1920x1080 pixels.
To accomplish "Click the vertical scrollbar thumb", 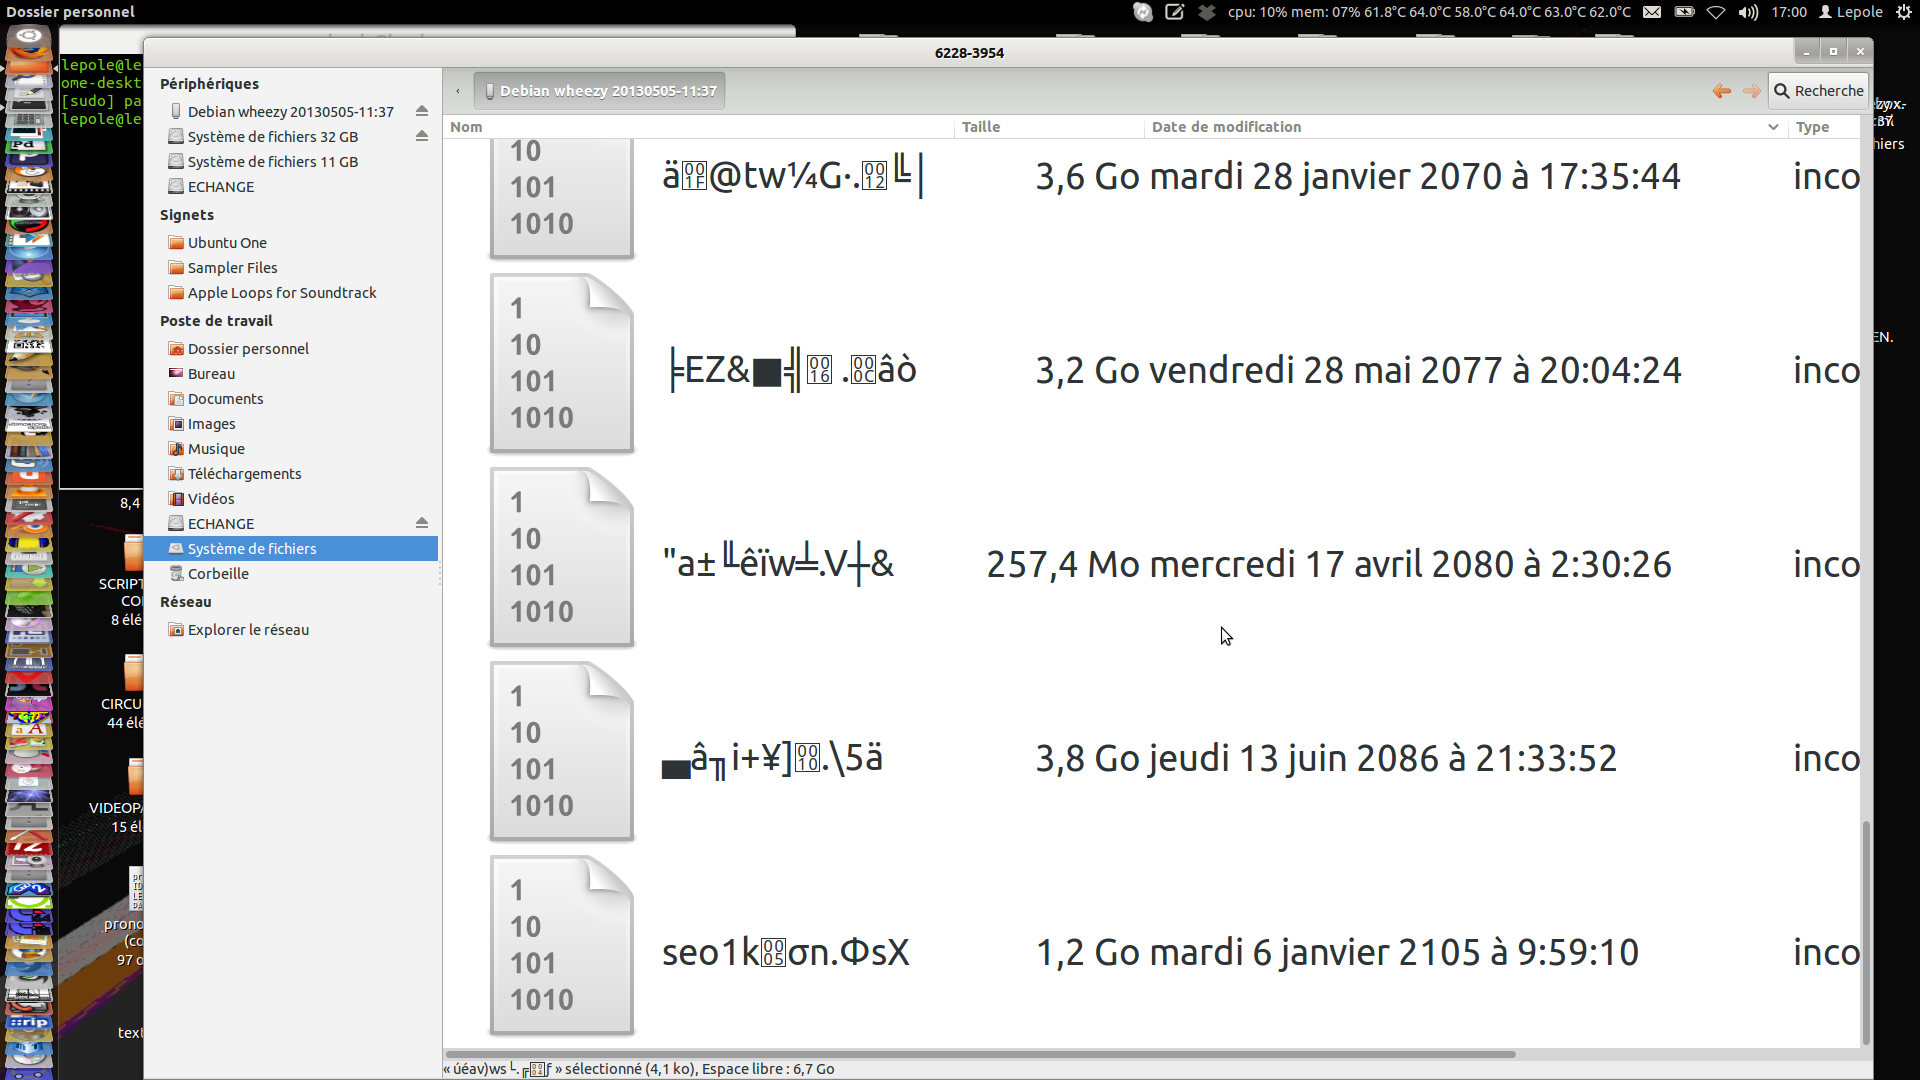I will pyautogui.click(x=1865, y=930).
